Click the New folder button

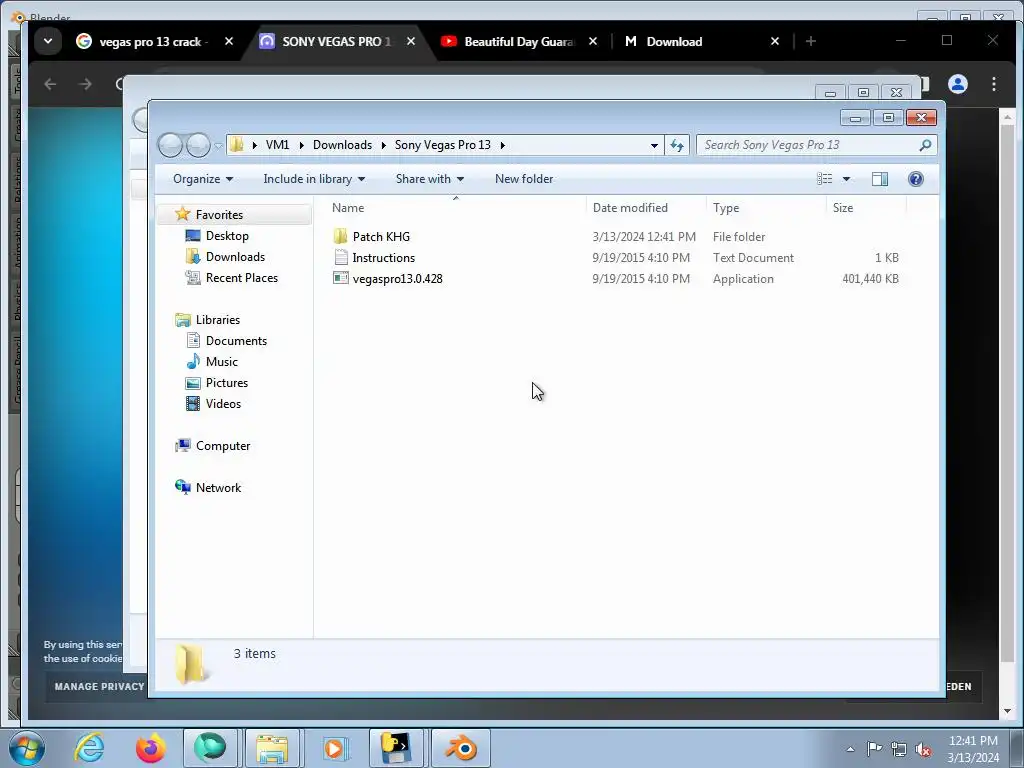click(x=524, y=179)
